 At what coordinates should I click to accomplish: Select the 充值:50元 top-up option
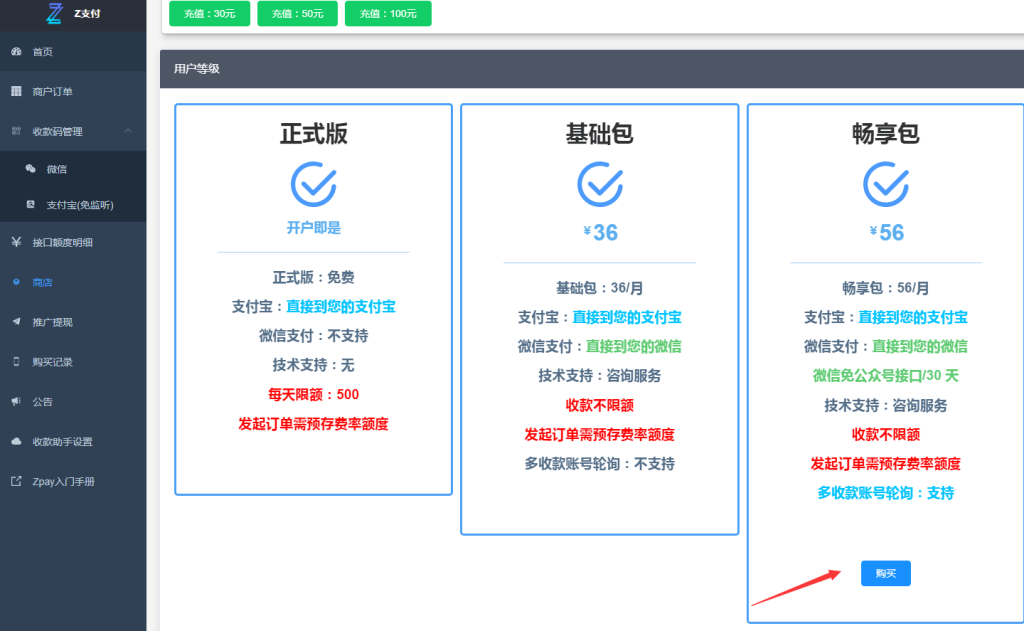(x=297, y=15)
